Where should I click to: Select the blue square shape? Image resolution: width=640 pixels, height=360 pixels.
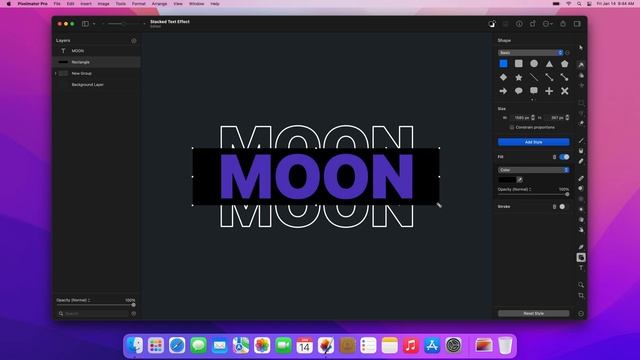coord(503,64)
